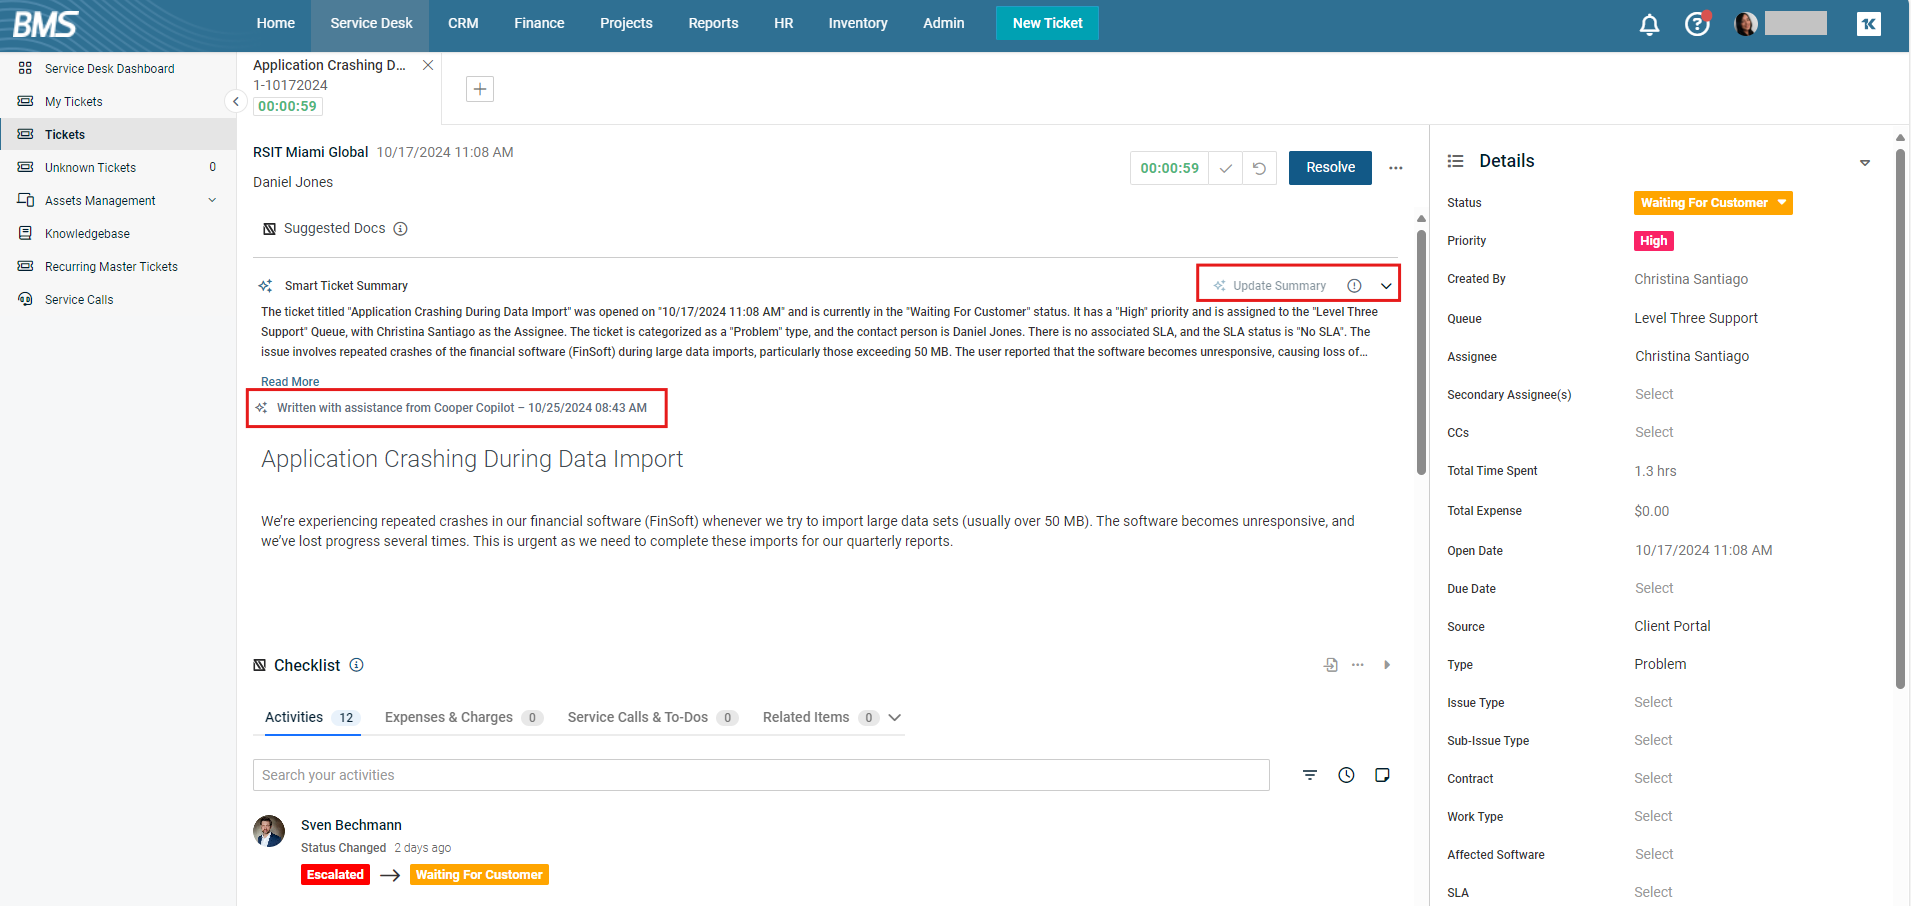Expand Assets Management in sidebar
The image size is (1911, 906).
tap(212, 200)
